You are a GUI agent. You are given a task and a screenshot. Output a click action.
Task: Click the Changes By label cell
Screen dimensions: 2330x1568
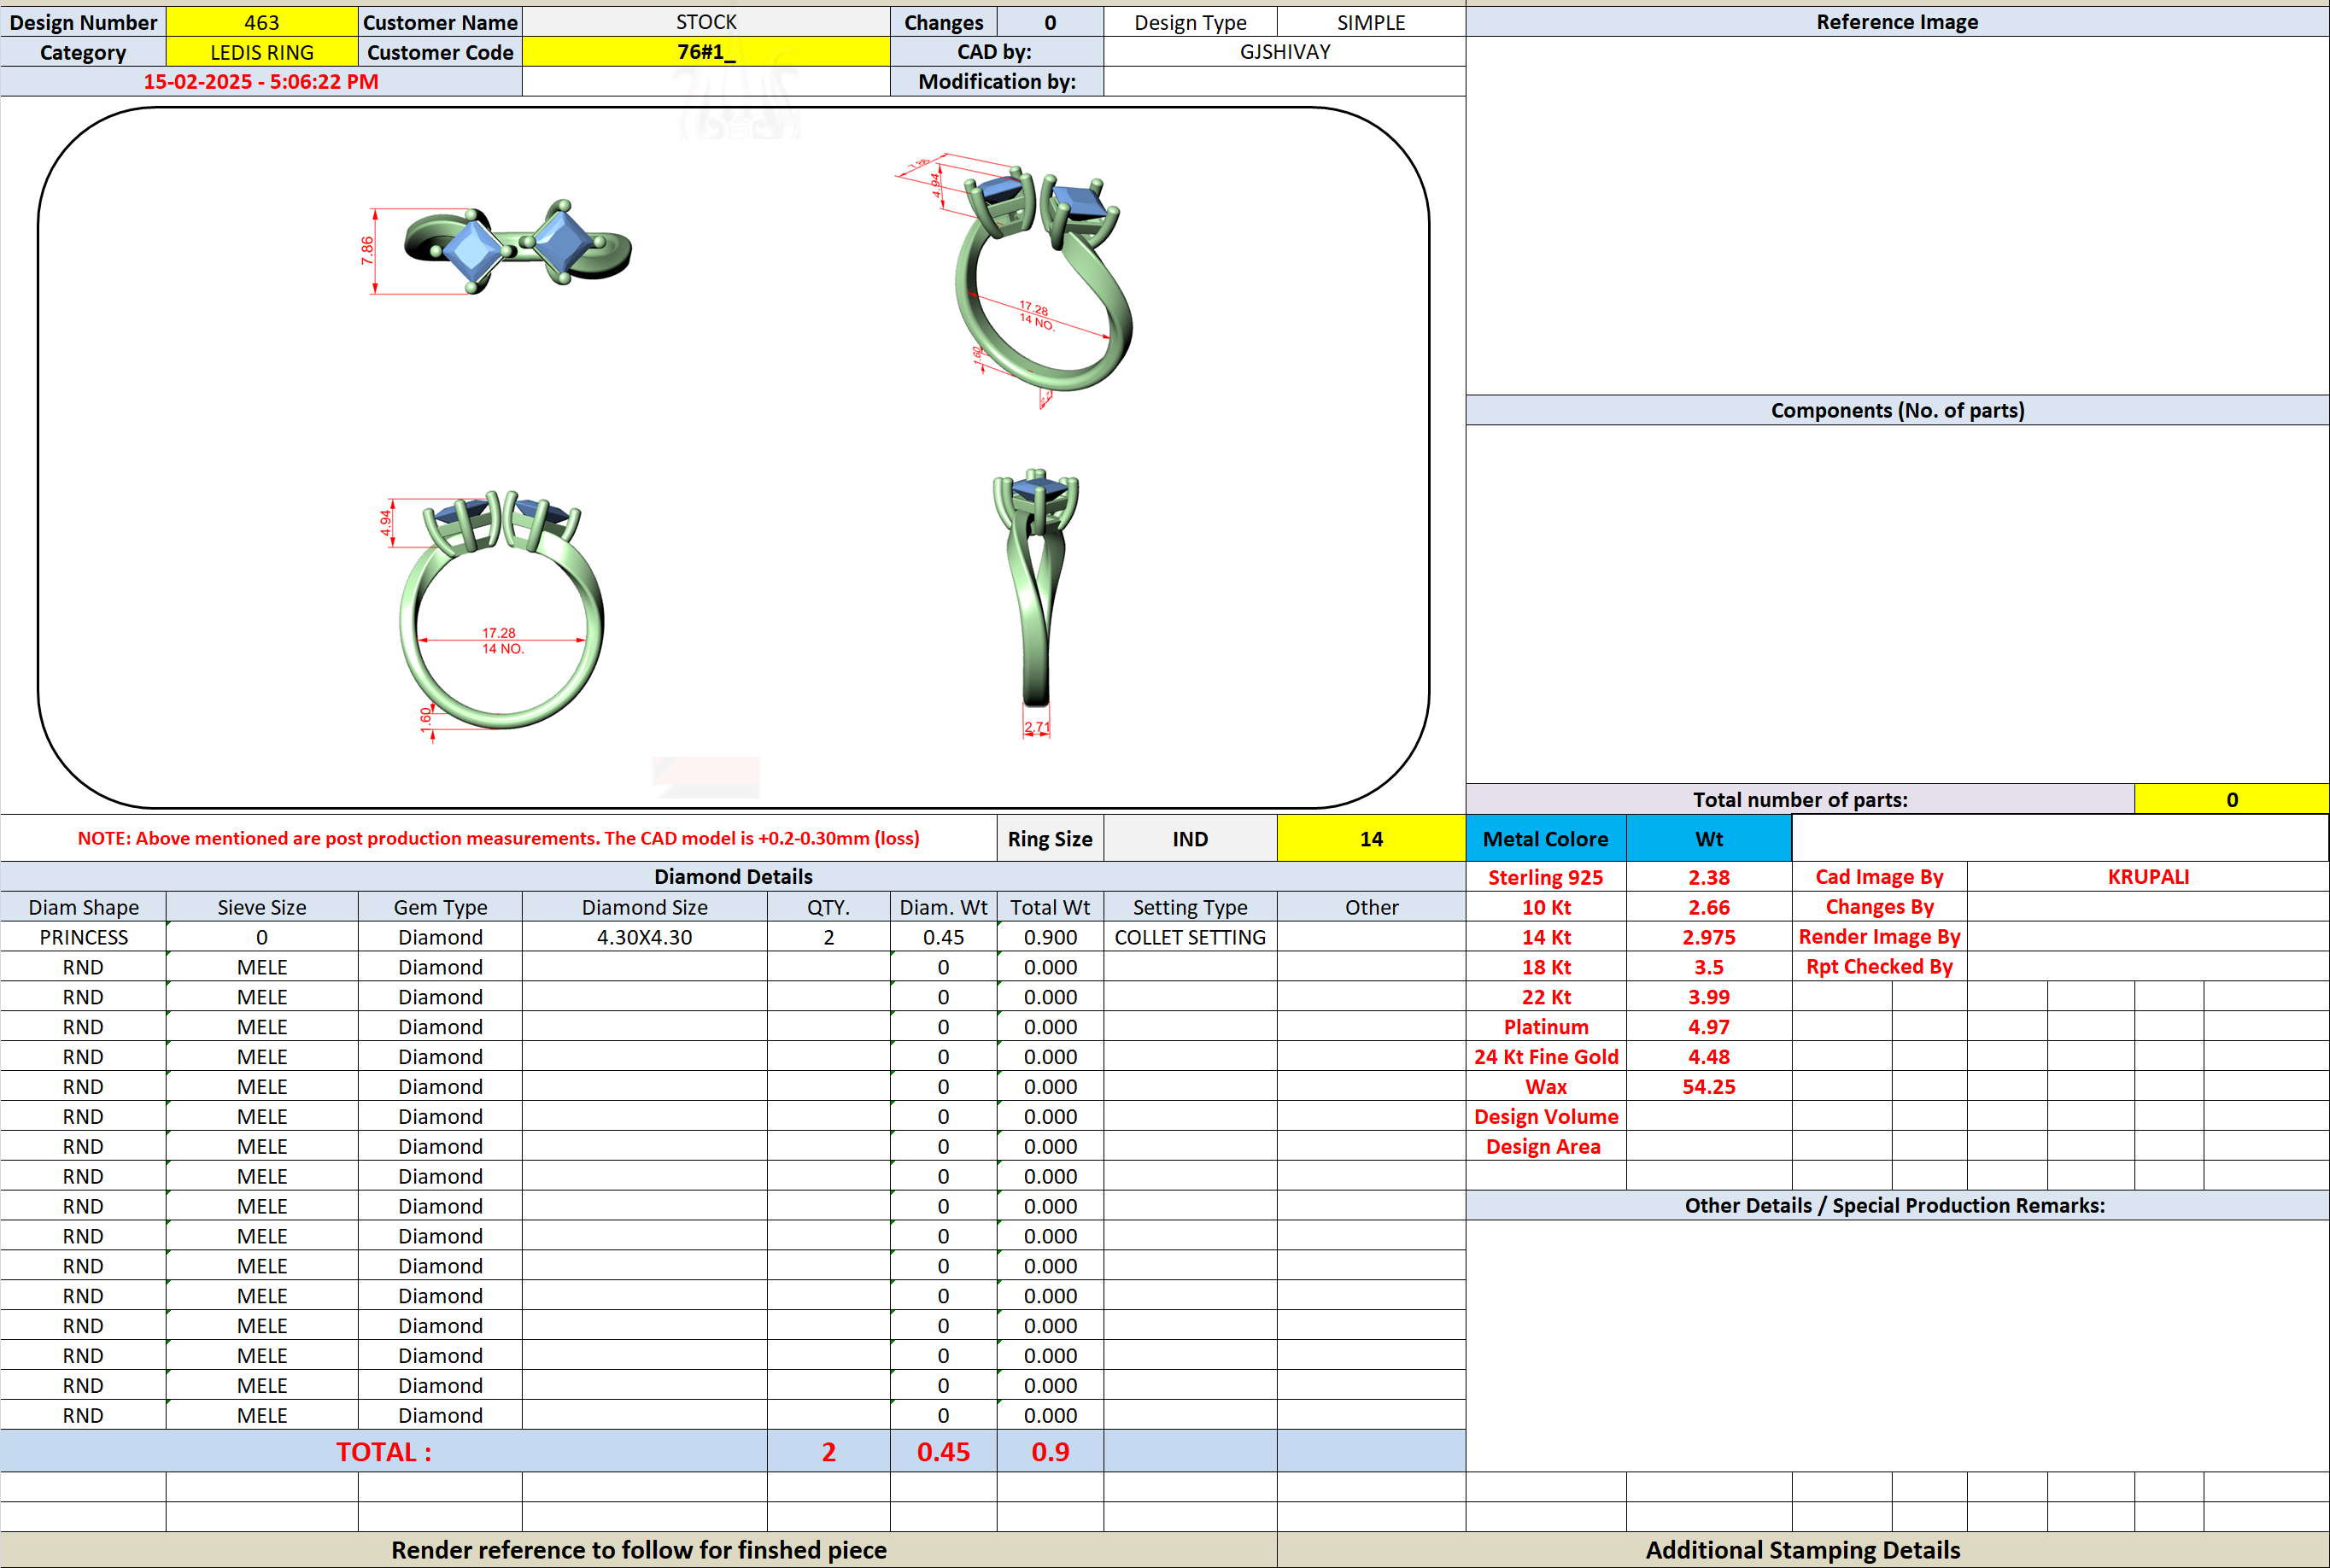[x=1879, y=907]
